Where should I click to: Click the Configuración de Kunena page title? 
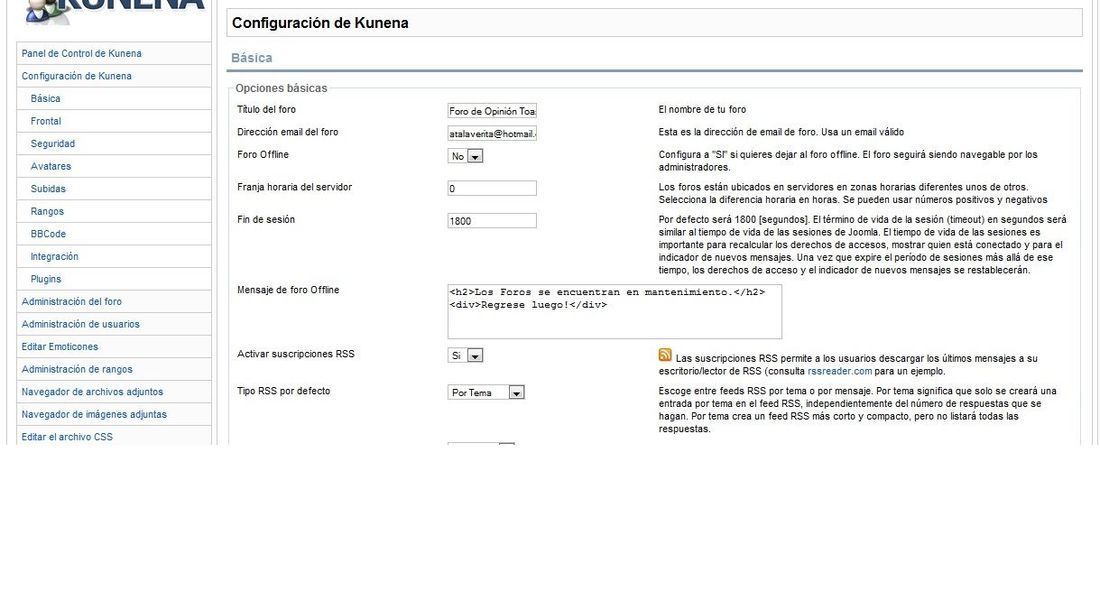click(x=320, y=22)
